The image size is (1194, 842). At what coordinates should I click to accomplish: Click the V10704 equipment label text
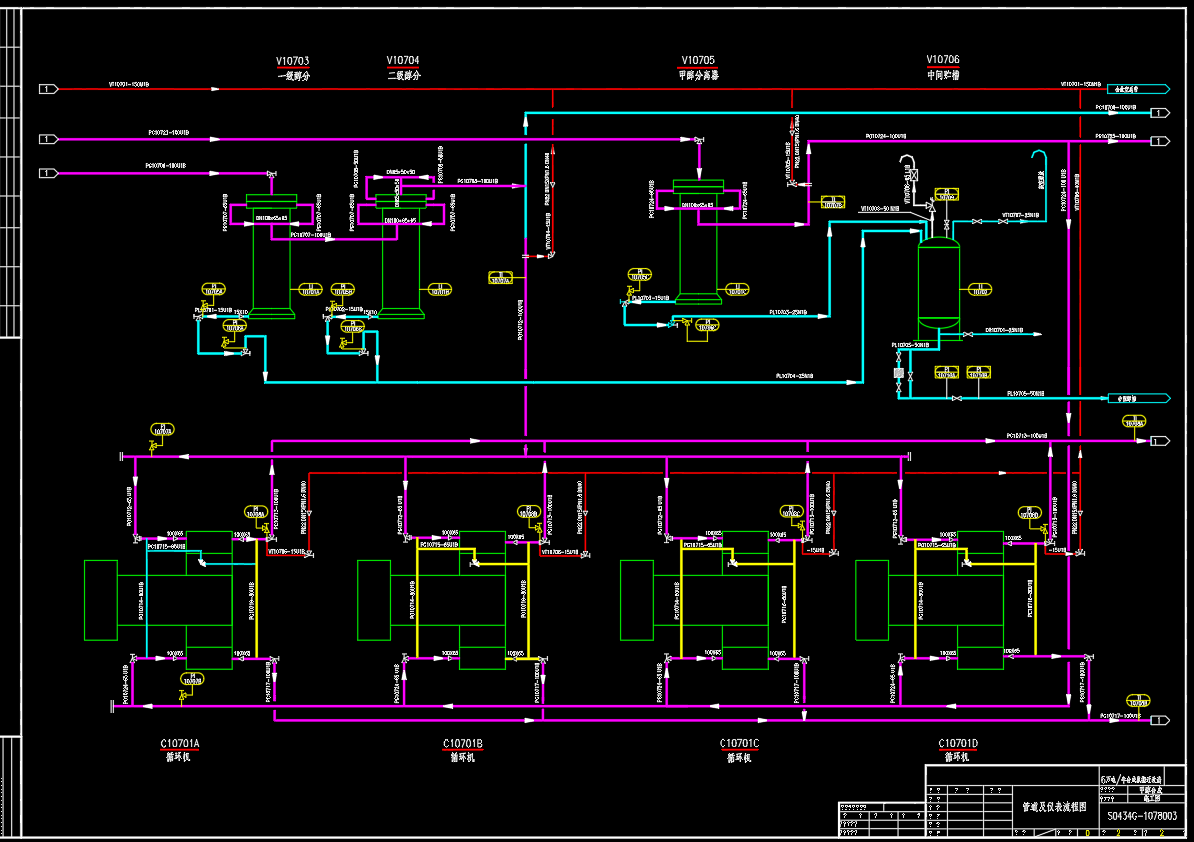pos(403,61)
